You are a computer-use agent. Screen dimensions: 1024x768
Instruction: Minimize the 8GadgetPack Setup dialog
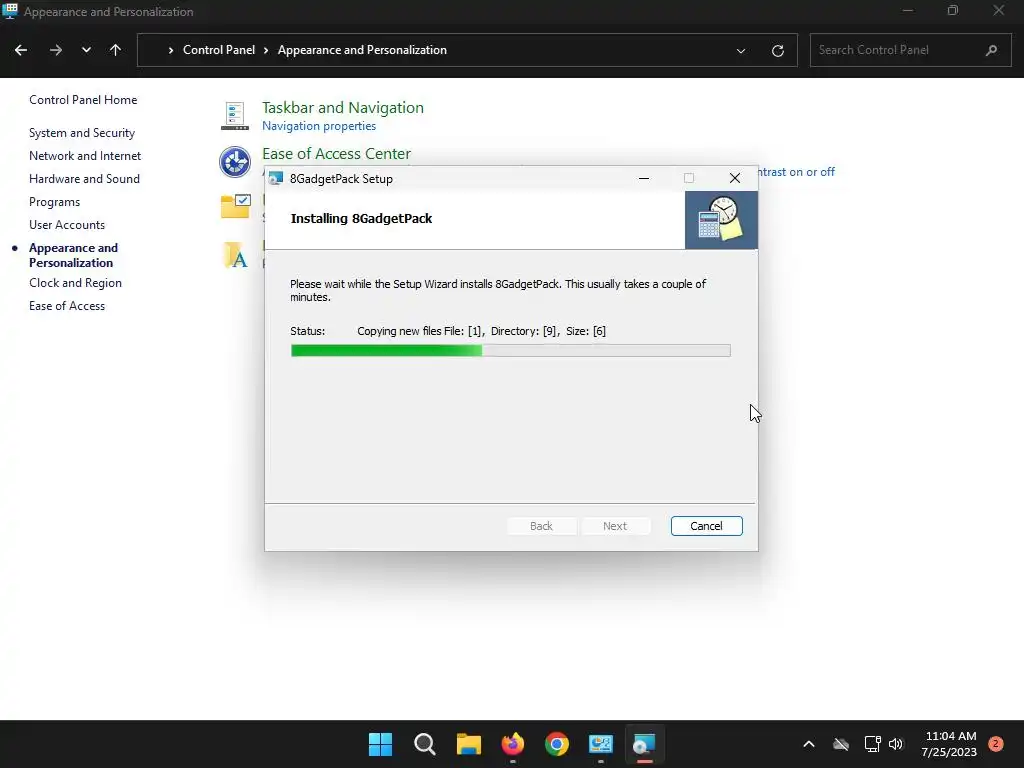(x=643, y=178)
